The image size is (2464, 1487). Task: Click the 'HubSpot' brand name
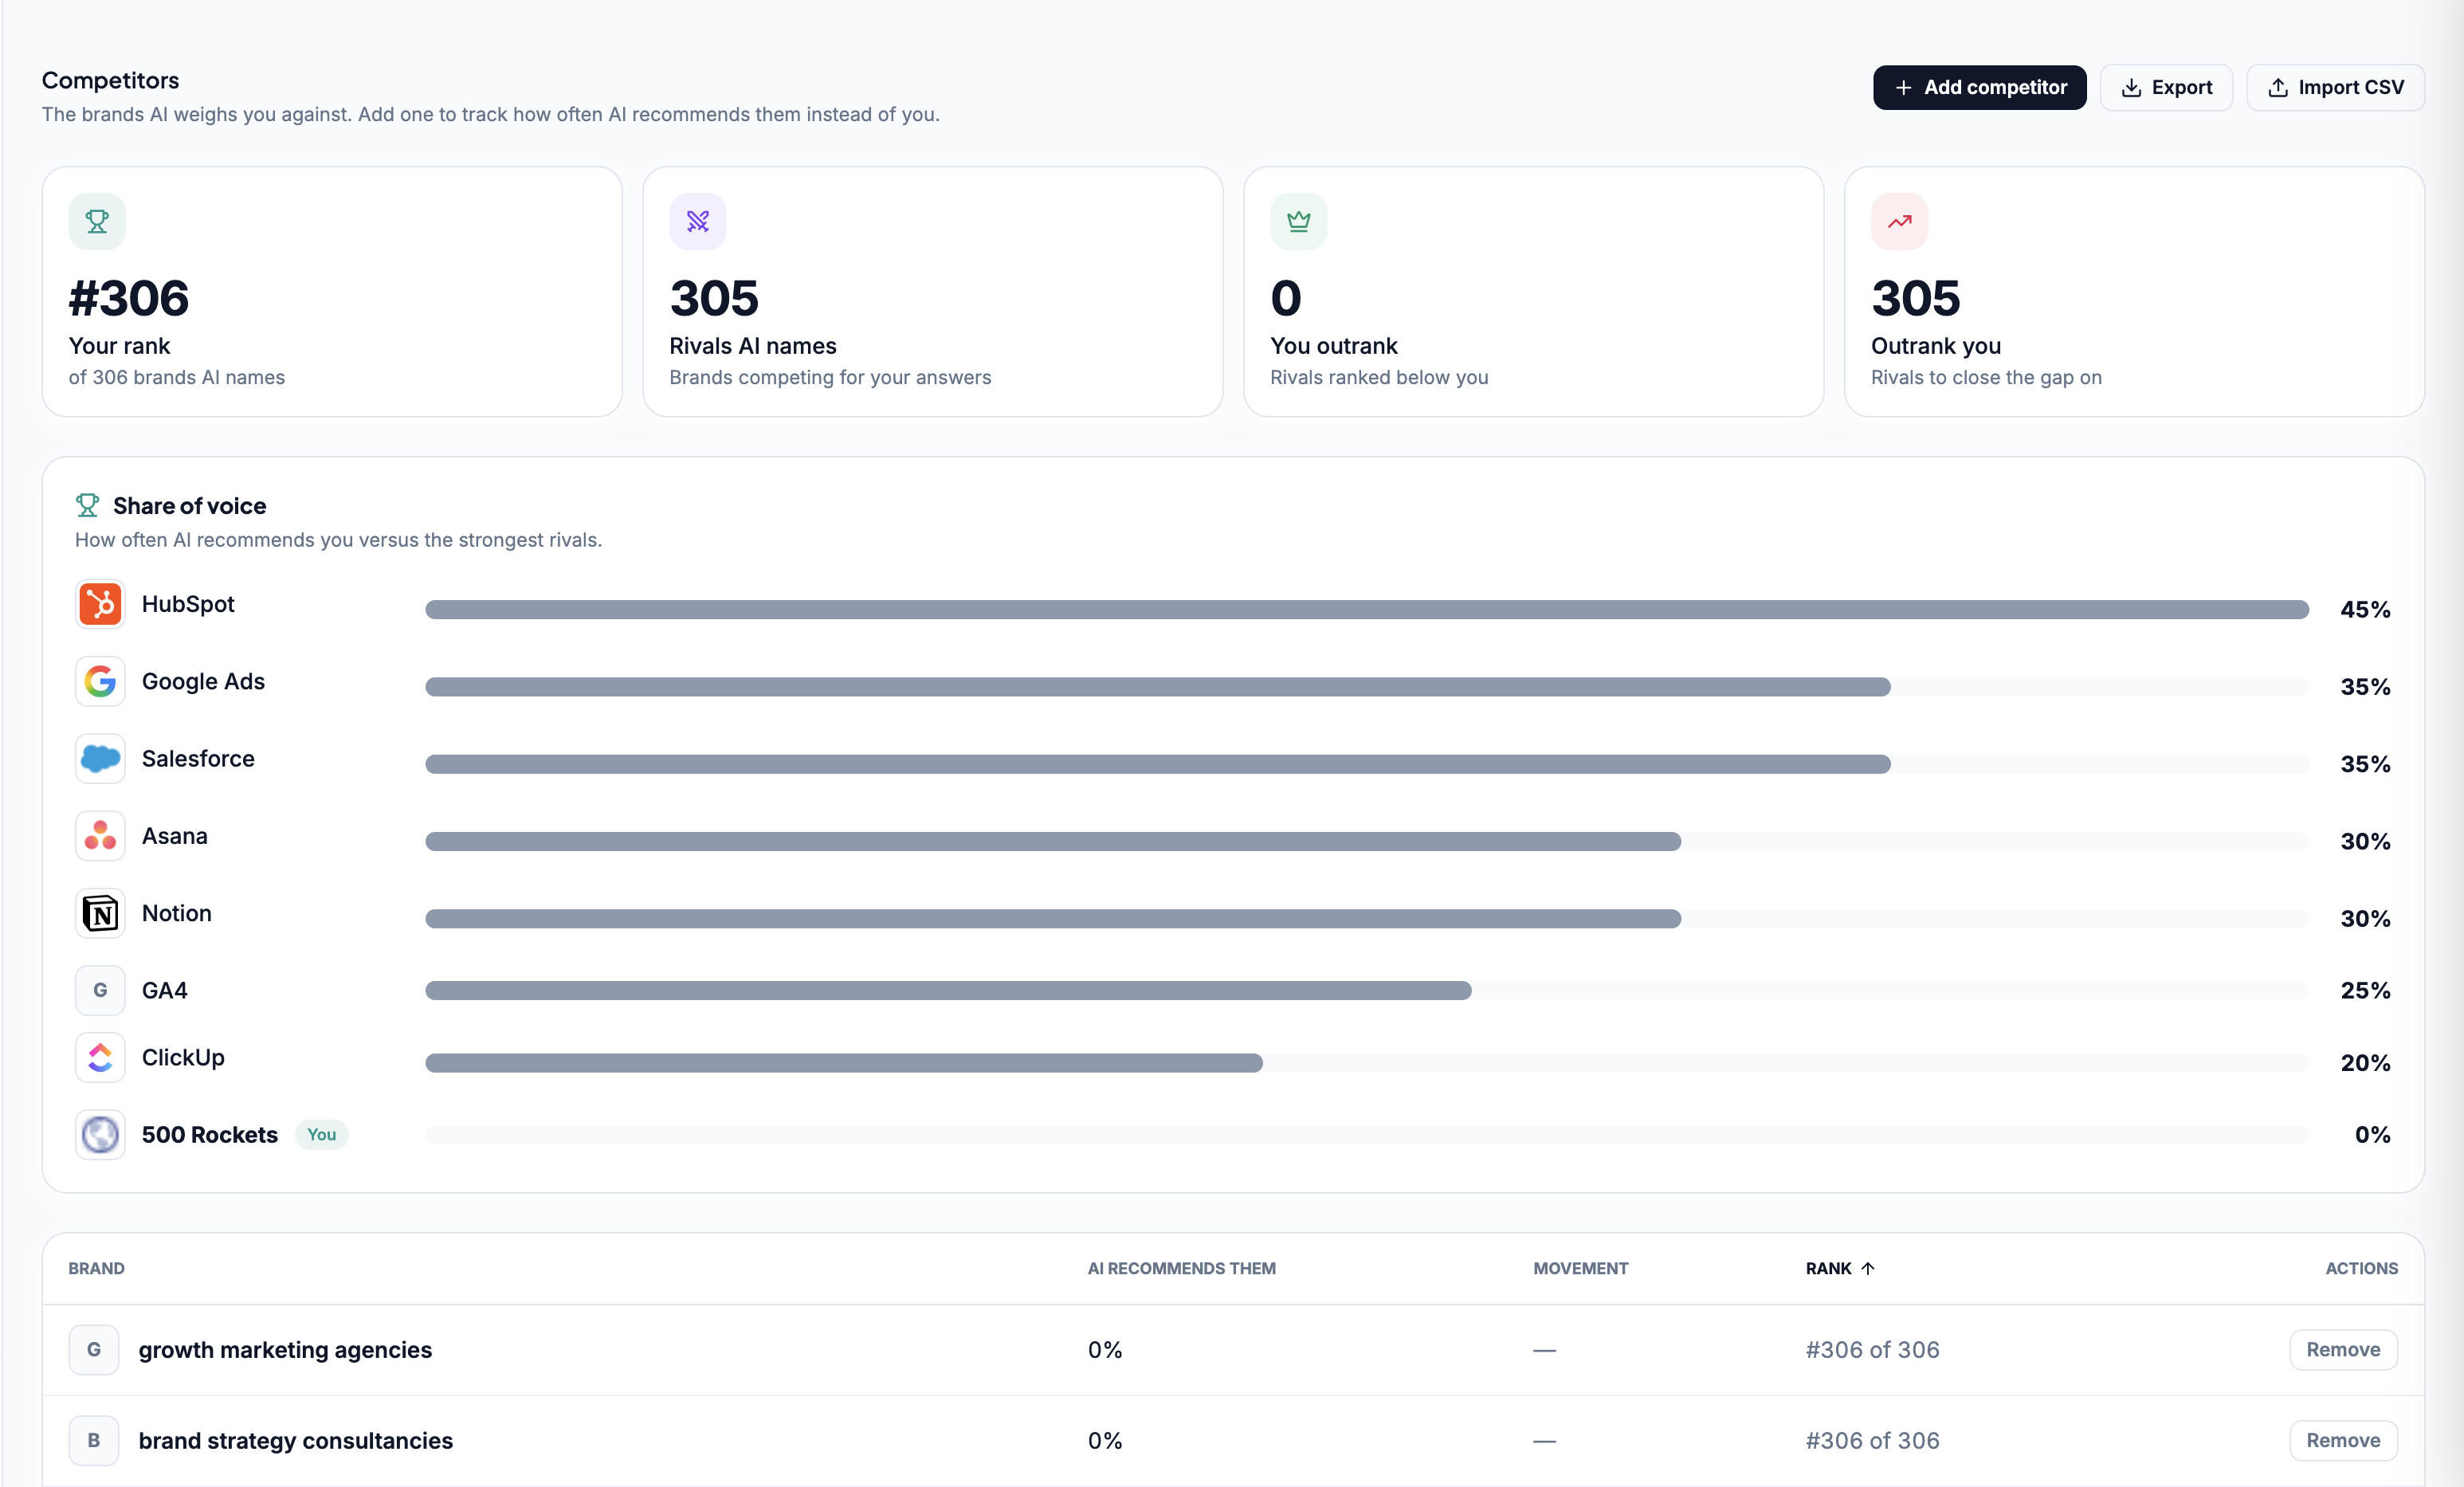click(x=188, y=604)
